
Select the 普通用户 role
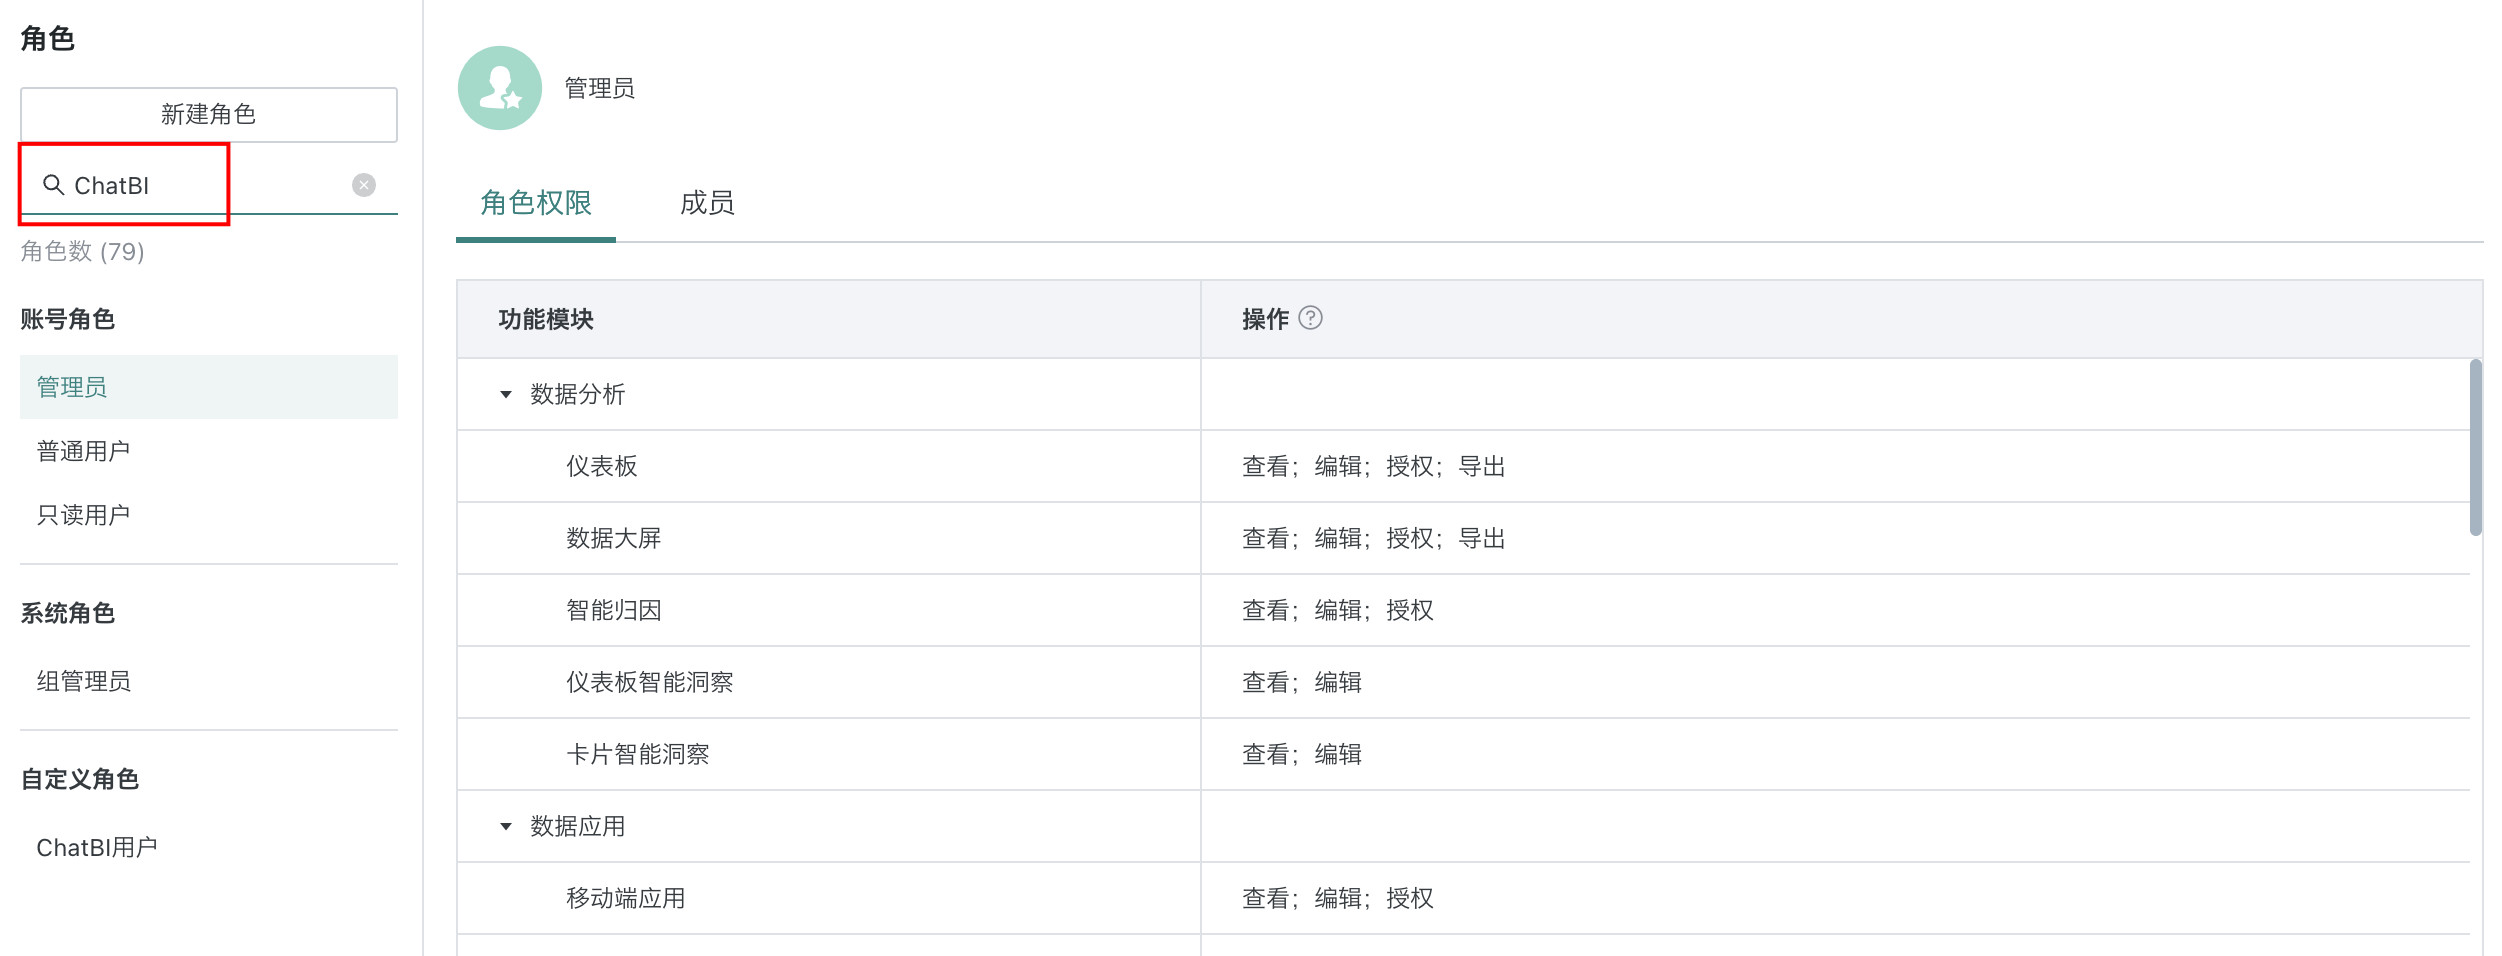point(84,451)
